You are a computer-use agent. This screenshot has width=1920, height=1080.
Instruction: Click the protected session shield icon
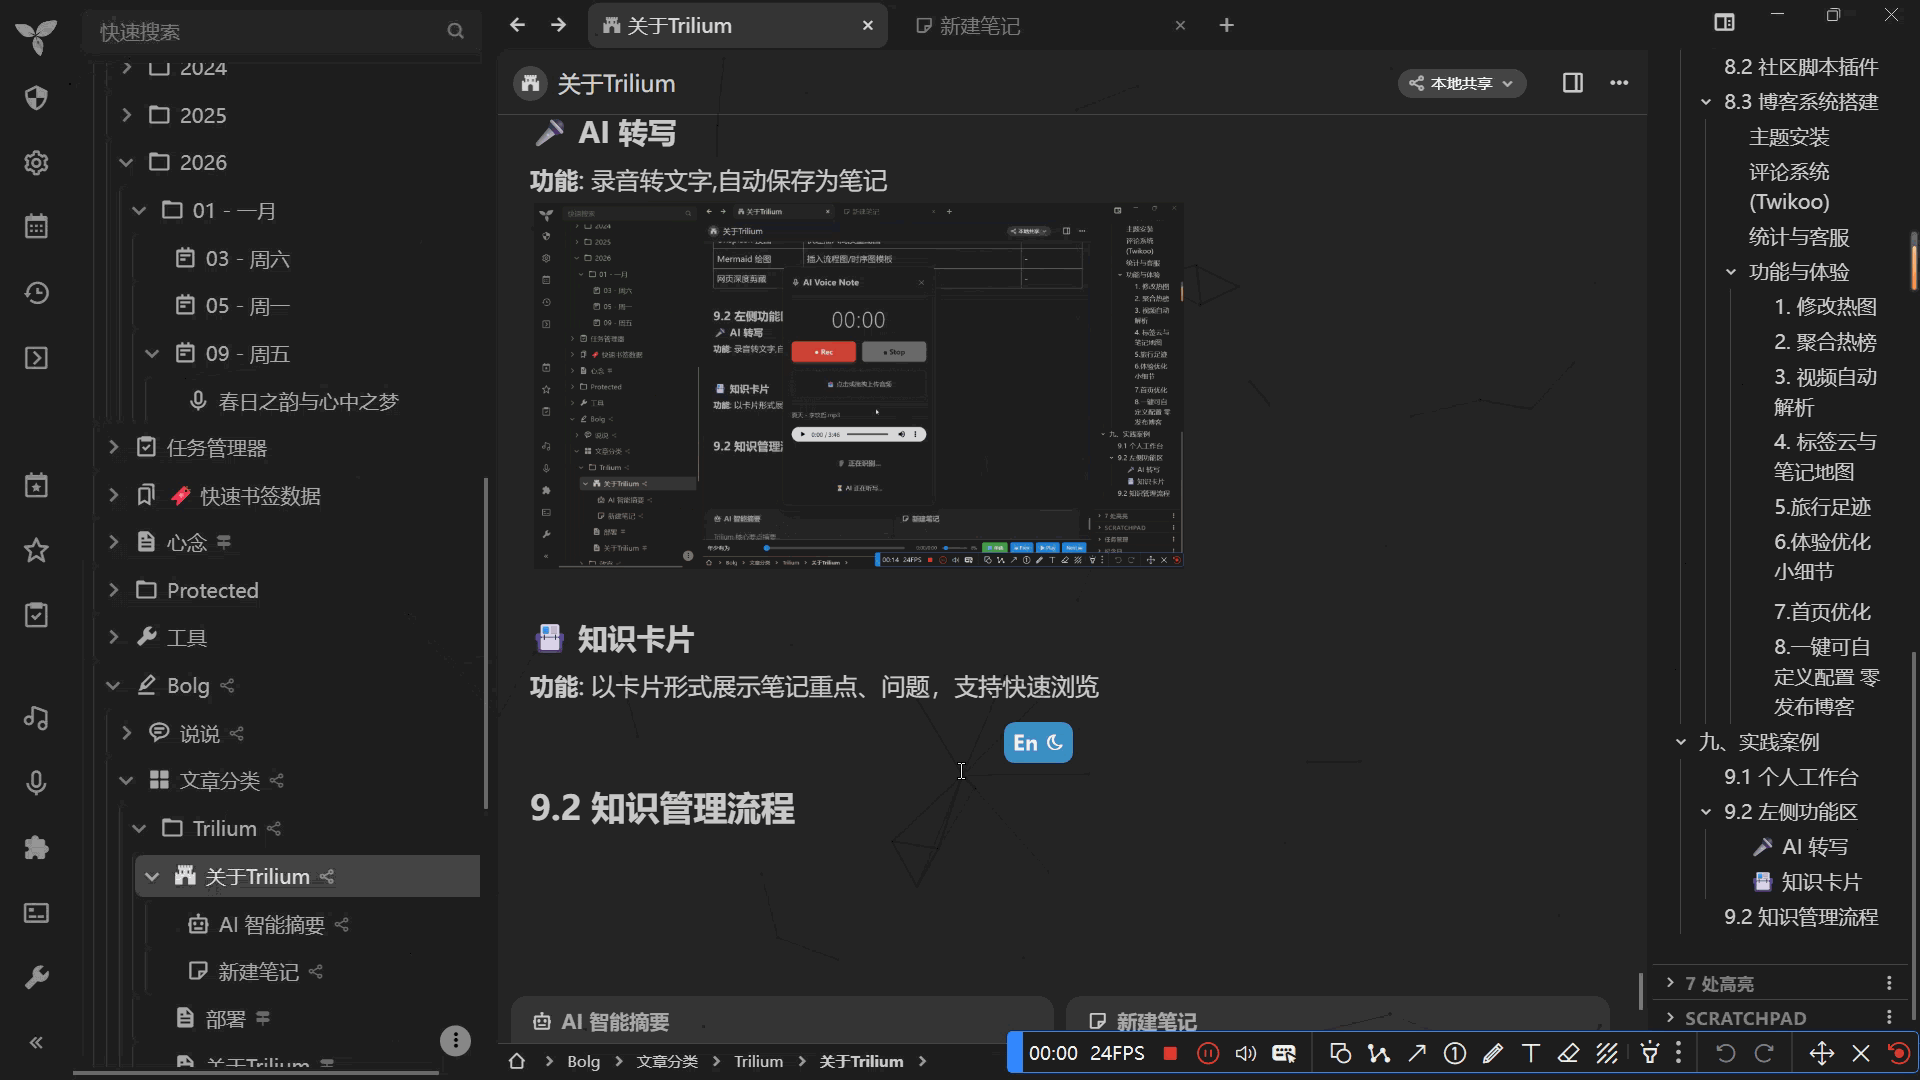tap(36, 98)
